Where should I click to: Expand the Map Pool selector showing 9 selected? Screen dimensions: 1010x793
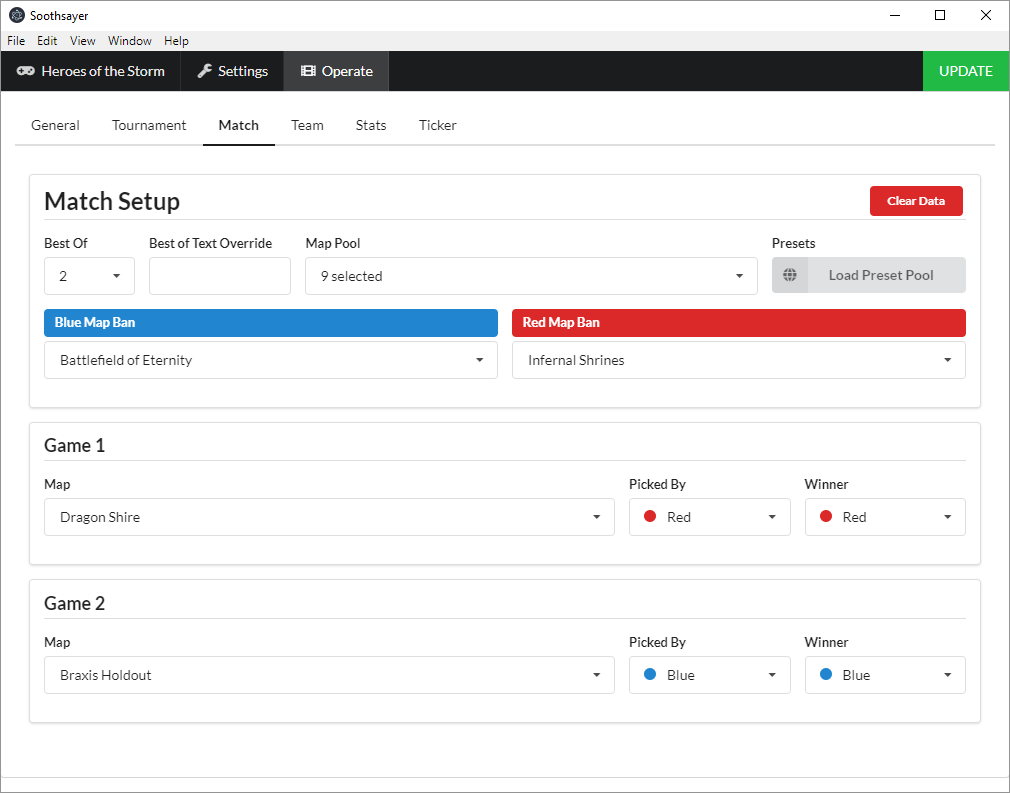531,276
